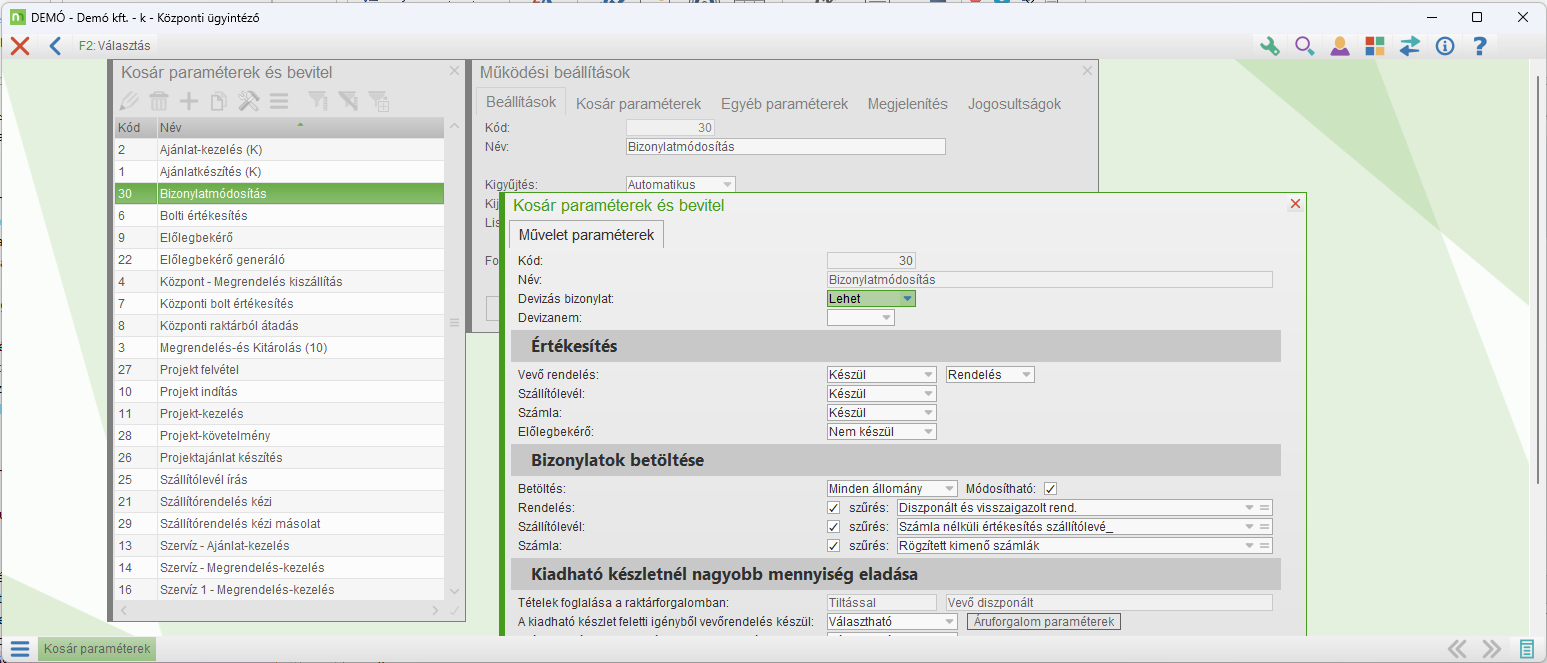Open the Devizás bizonylat dropdown showing Lehet

point(871,298)
